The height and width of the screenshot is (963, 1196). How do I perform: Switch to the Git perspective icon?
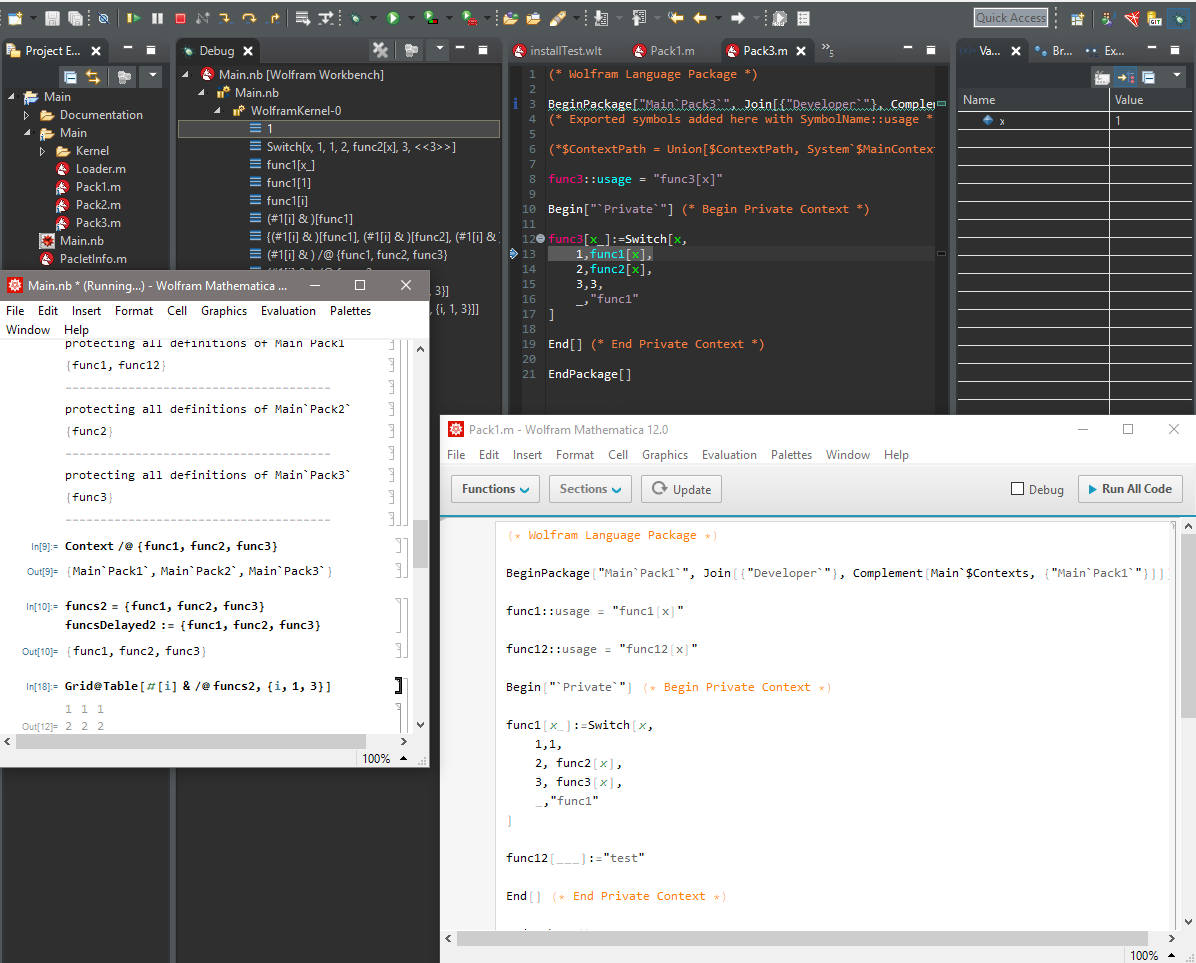(1155, 18)
